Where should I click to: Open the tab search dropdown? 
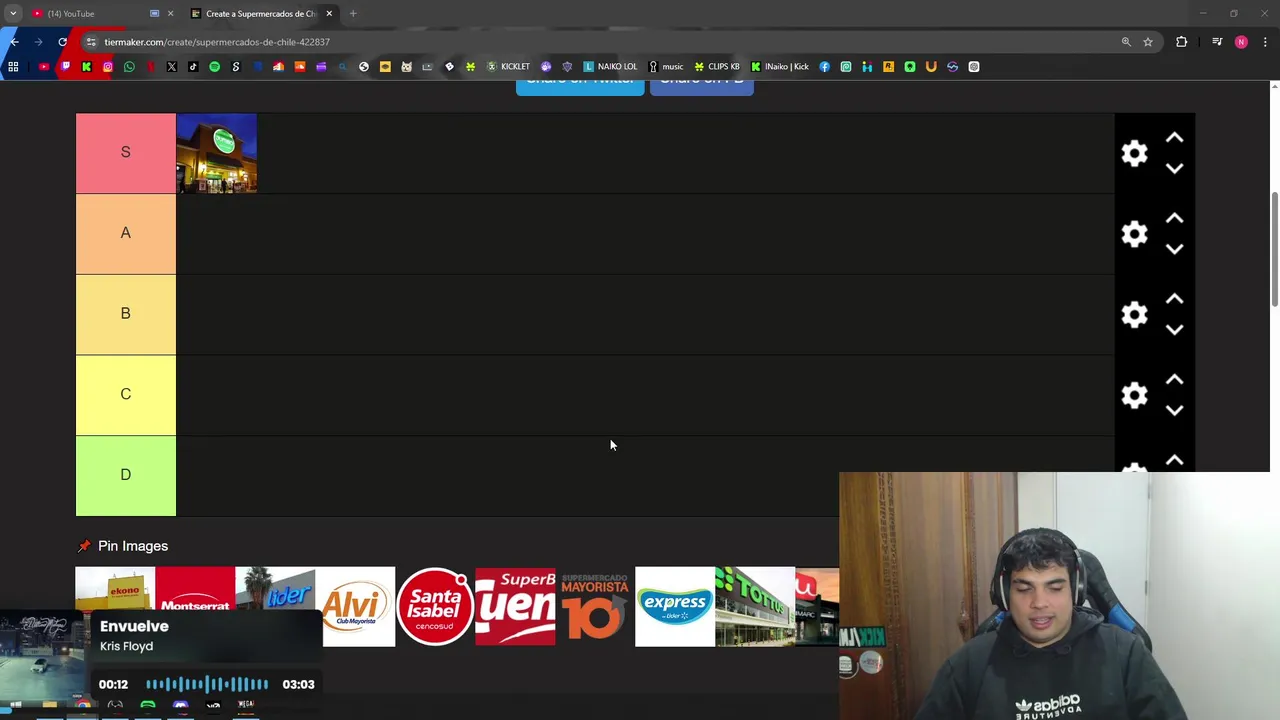click(13, 13)
